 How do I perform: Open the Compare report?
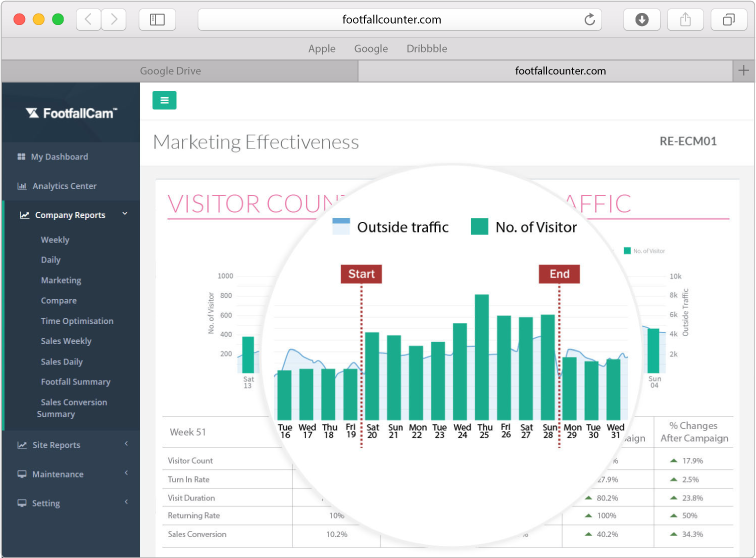click(58, 300)
